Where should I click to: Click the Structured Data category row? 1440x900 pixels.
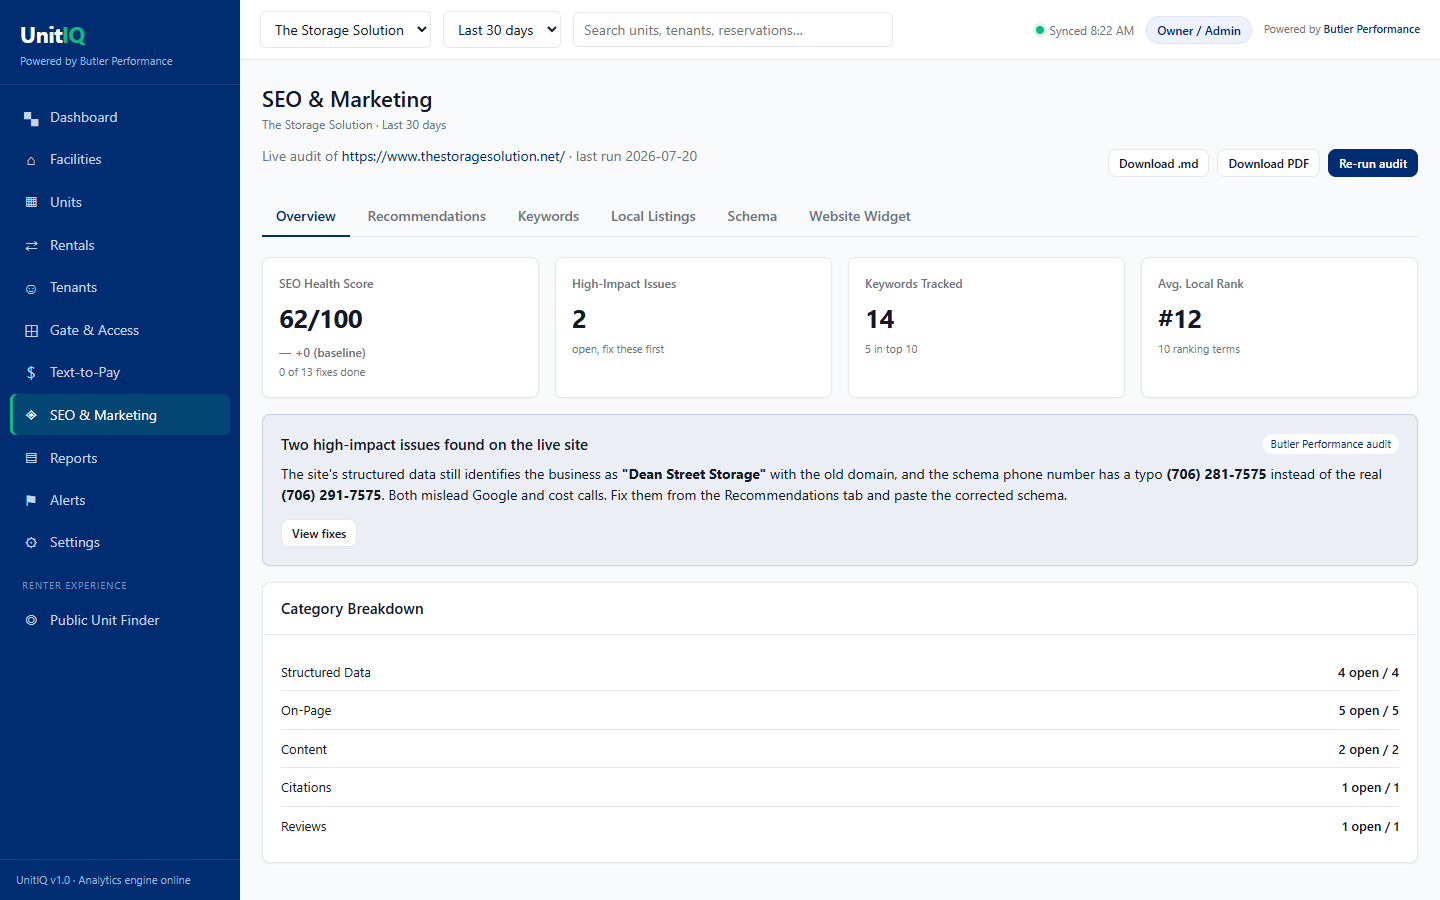[840, 672]
